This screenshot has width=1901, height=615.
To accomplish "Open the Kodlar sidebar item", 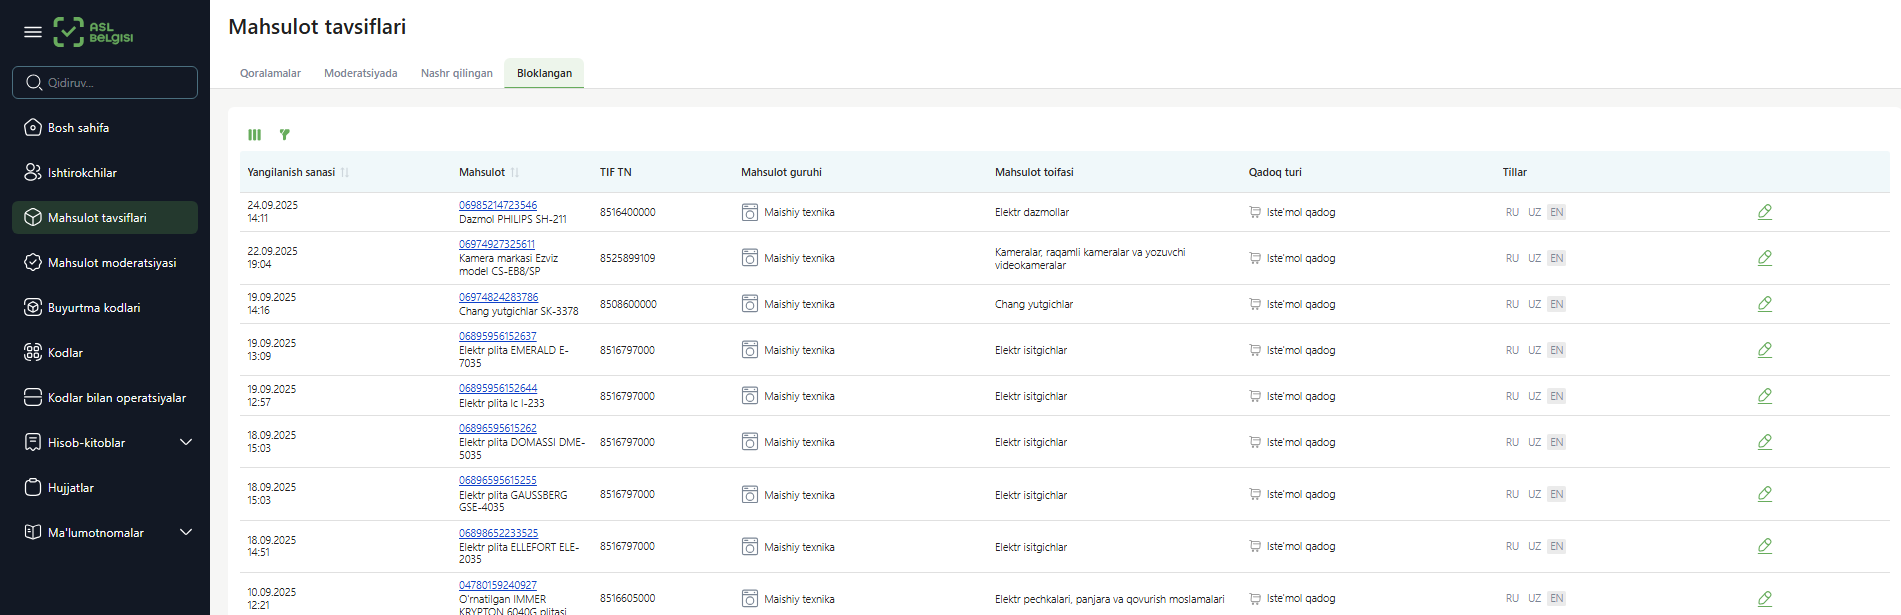I will 65,353.
